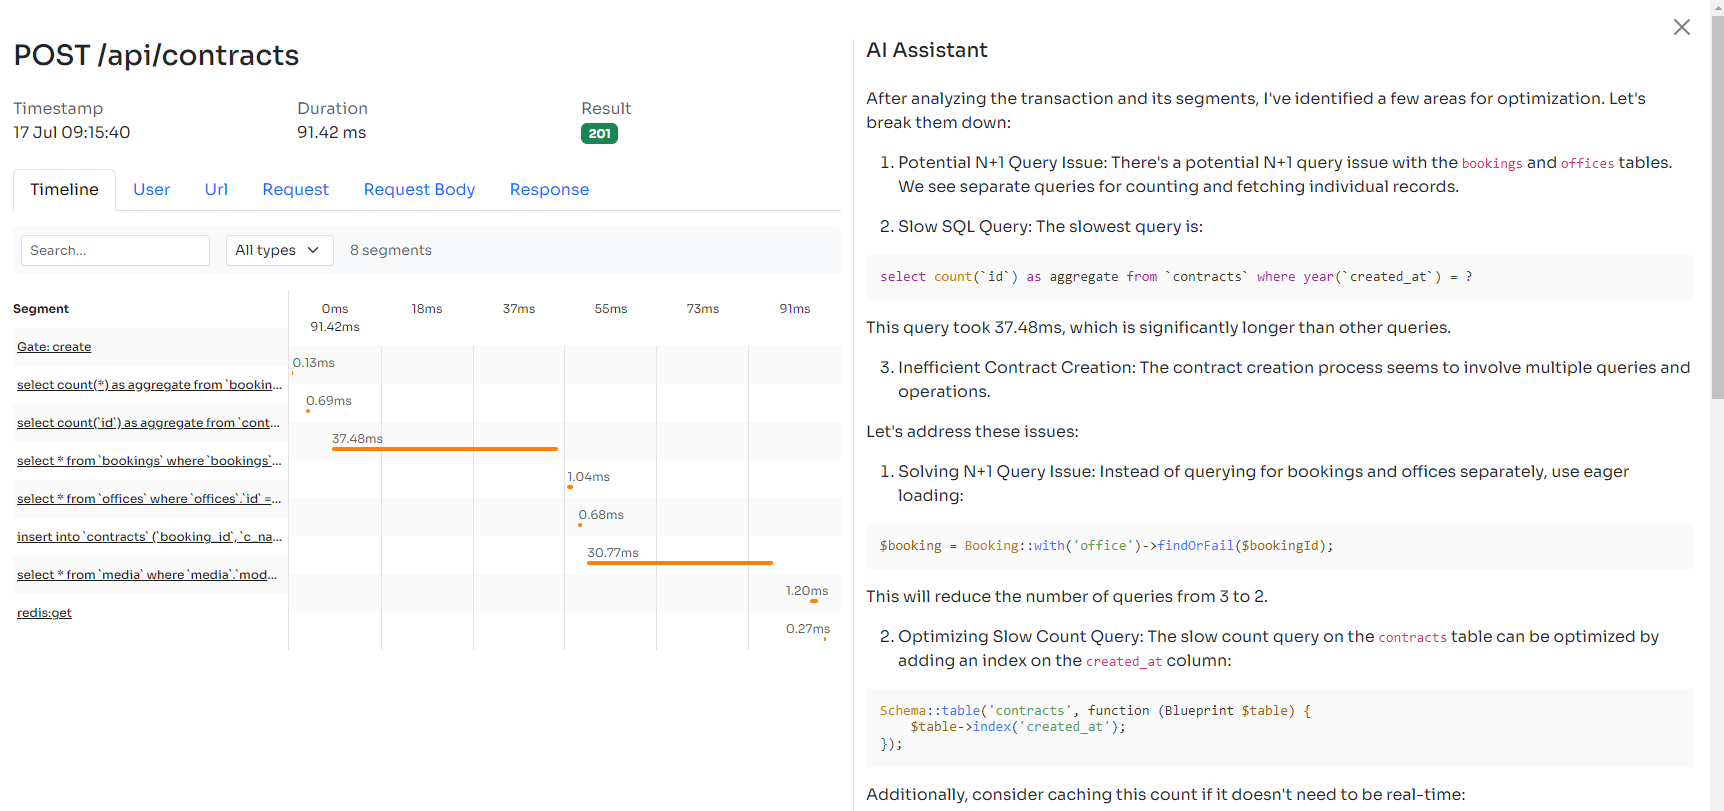Click the 'Let's address these issues:' text
Screen dimensions: 1724x811
point(972,432)
